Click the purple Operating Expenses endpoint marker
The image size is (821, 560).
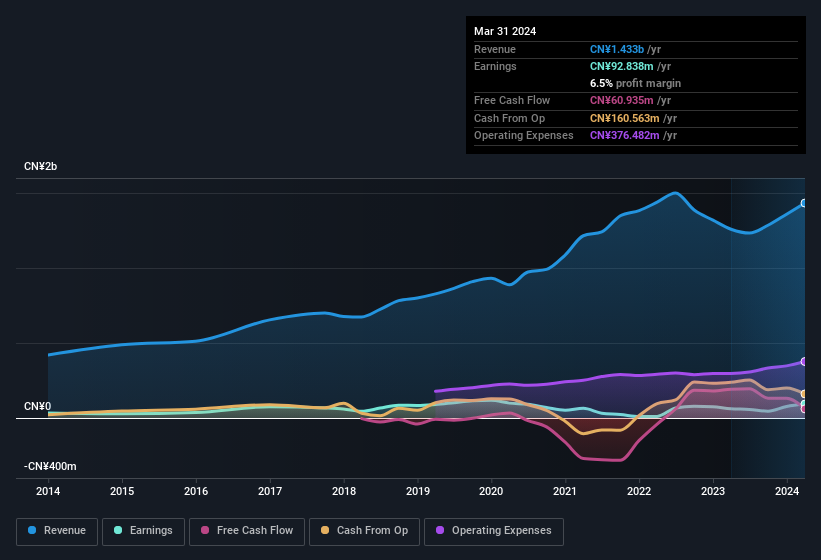pos(804,362)
